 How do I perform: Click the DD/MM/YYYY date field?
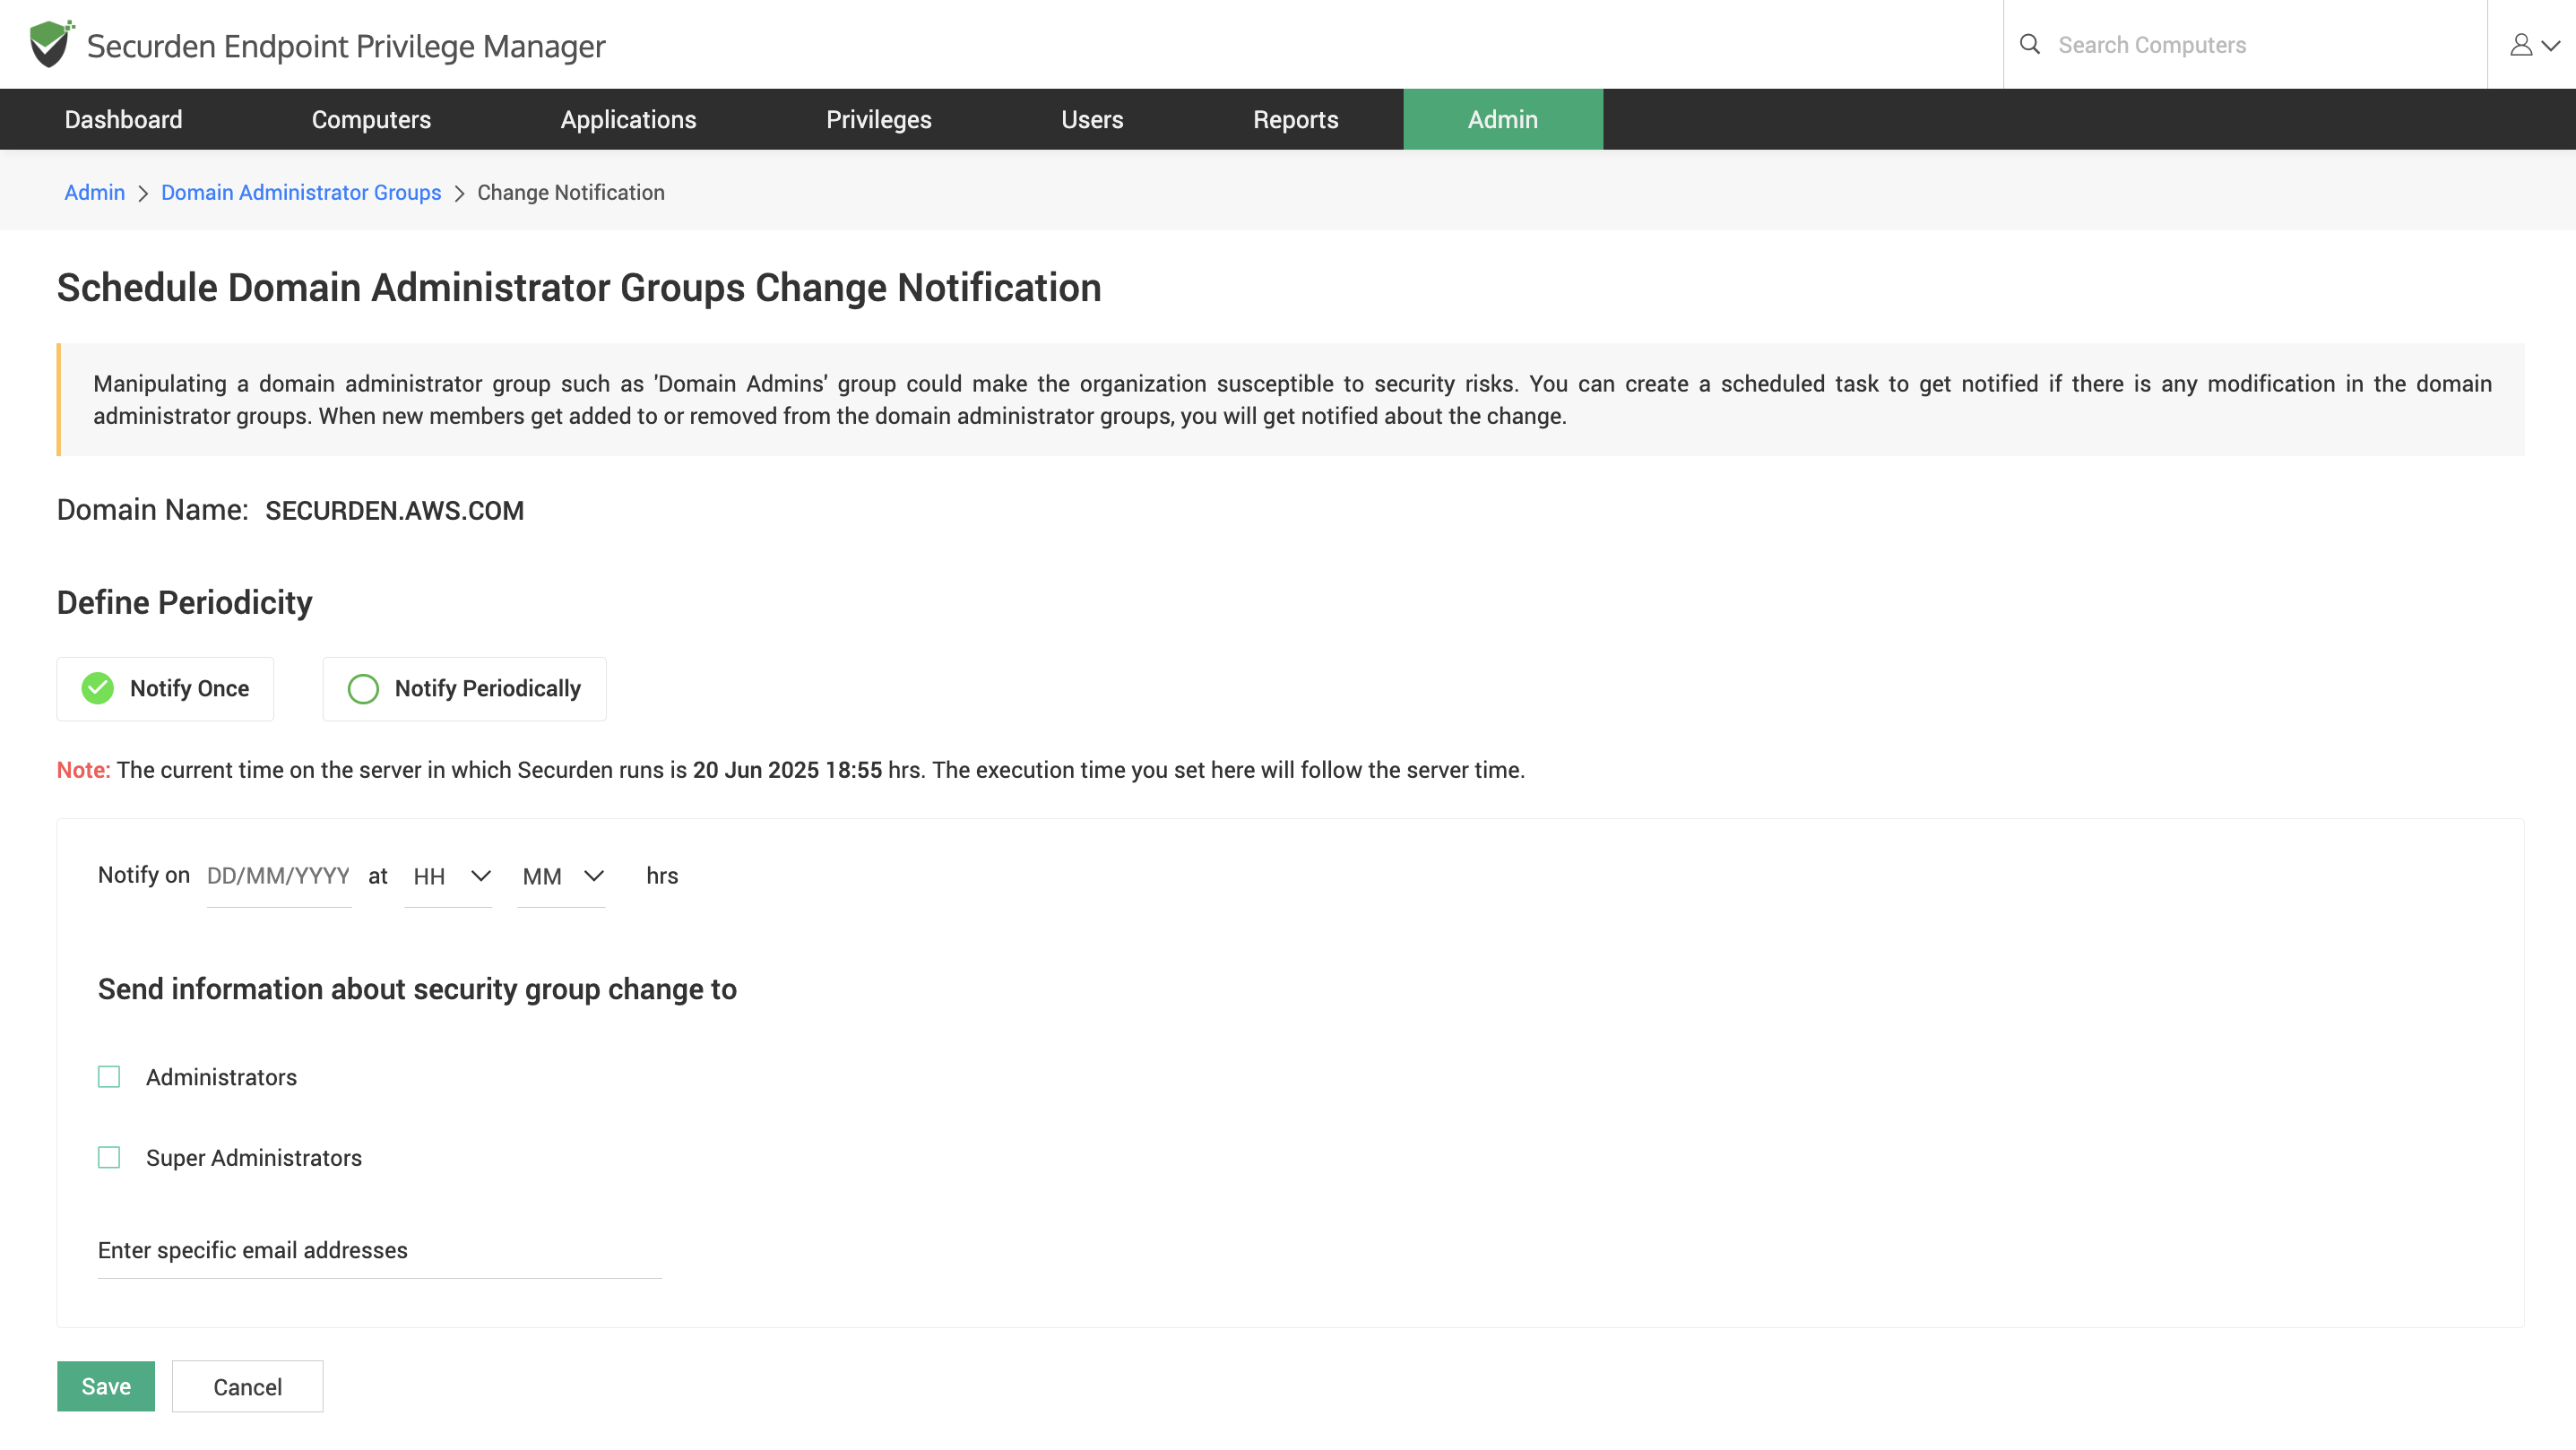point(279,877)
